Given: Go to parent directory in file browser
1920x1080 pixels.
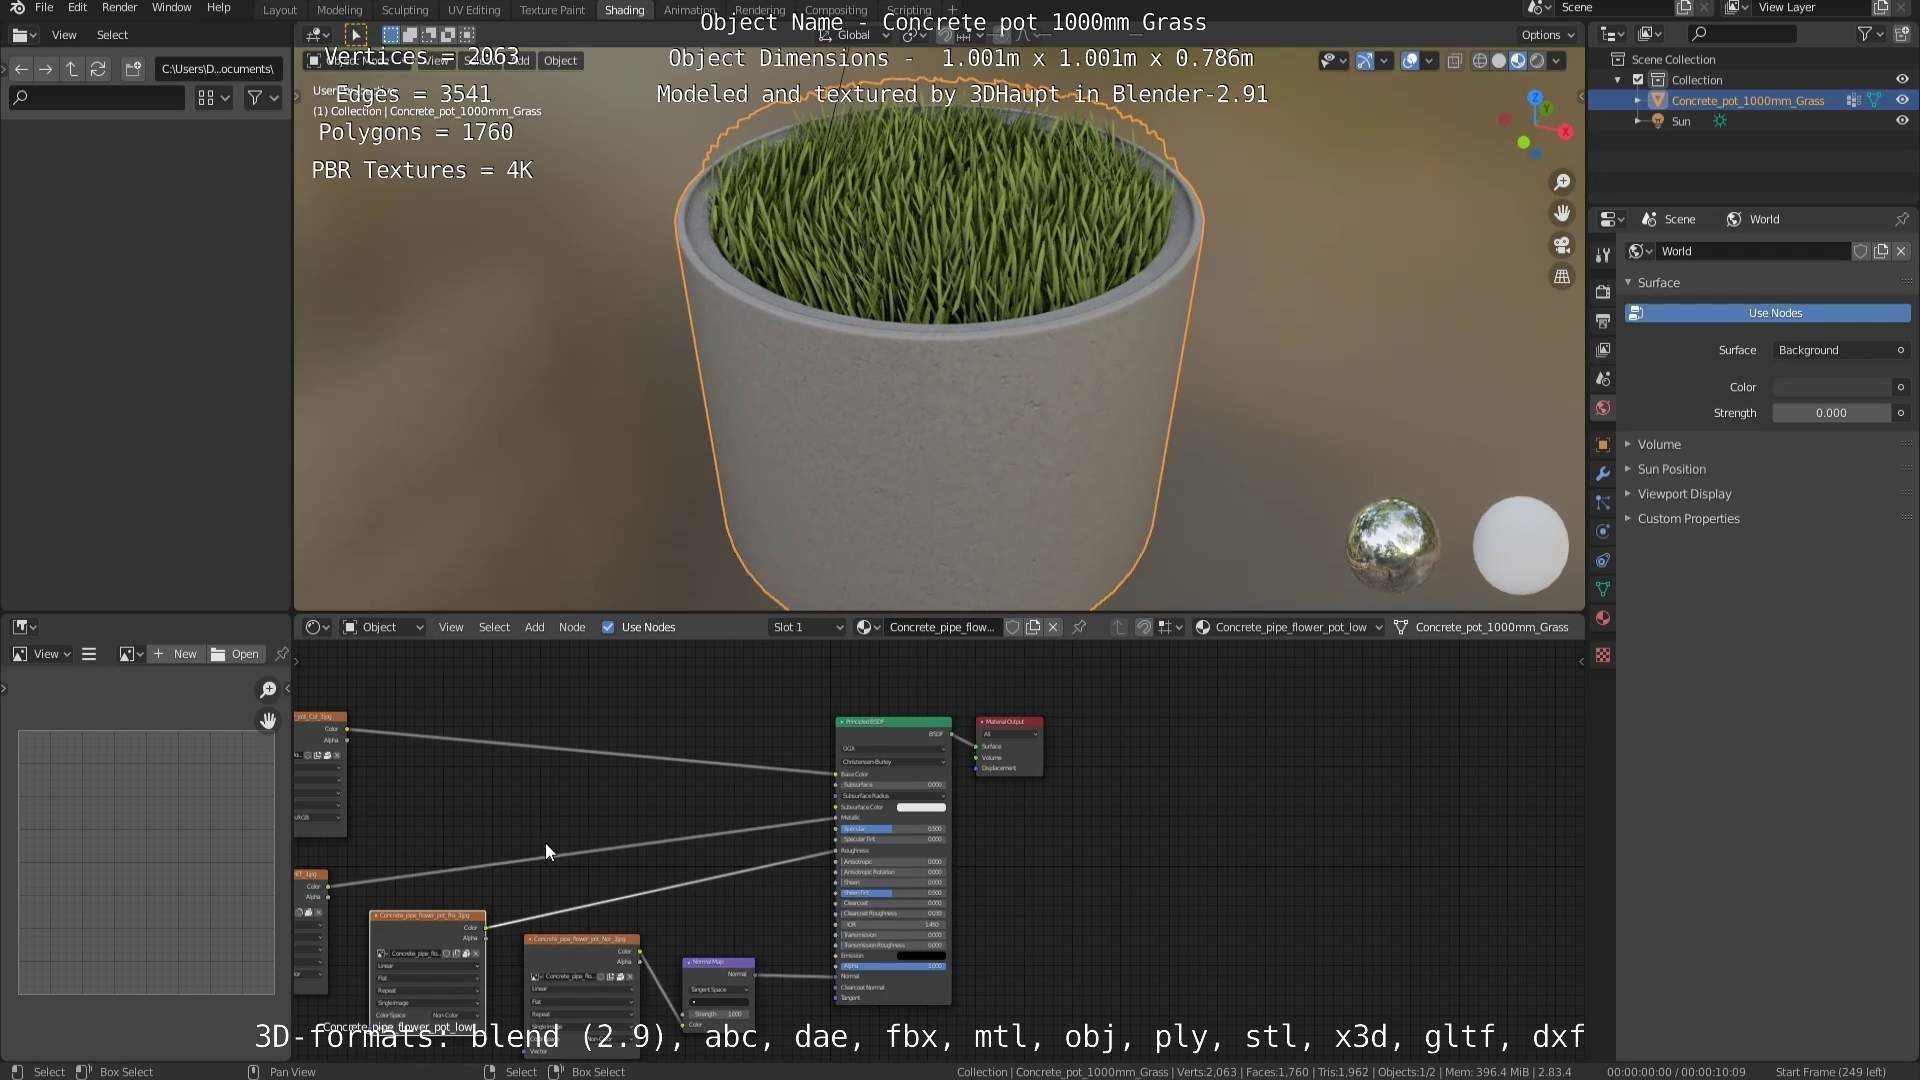Looking at the screenshot, I should pos(72,69).
